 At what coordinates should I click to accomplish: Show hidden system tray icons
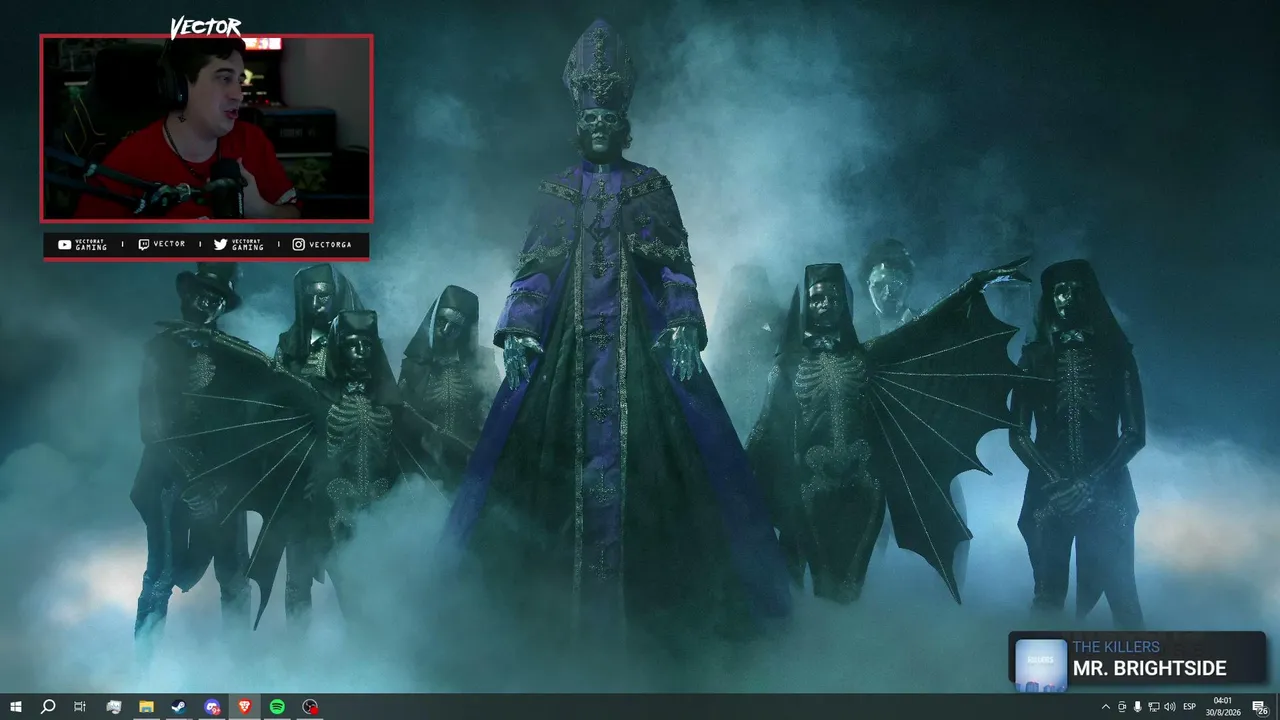(1105, 707)
